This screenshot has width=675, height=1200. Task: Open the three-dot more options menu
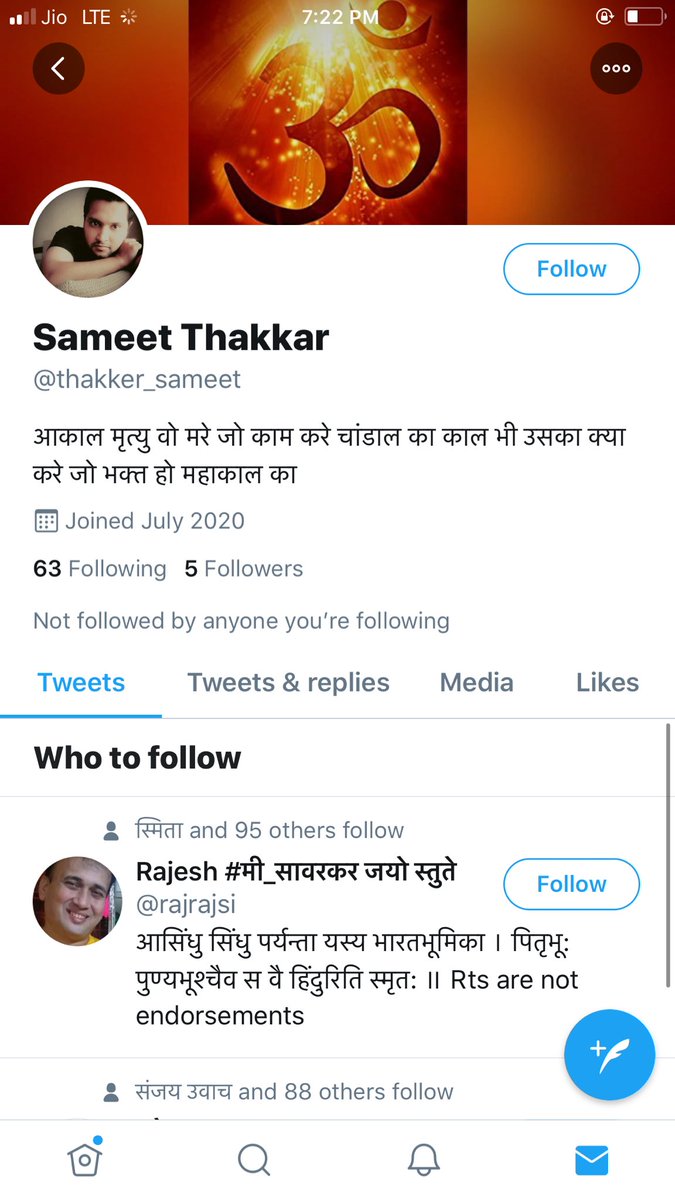click(616, 68)
